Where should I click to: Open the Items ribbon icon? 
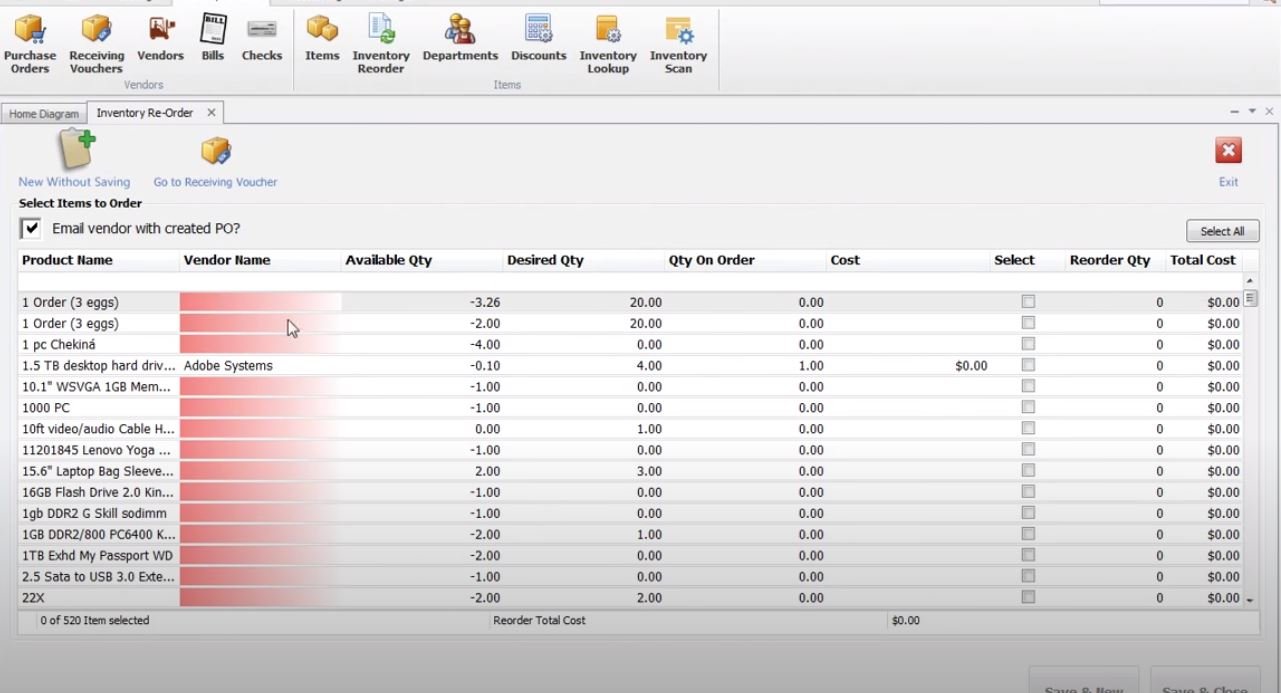(322, 39)
